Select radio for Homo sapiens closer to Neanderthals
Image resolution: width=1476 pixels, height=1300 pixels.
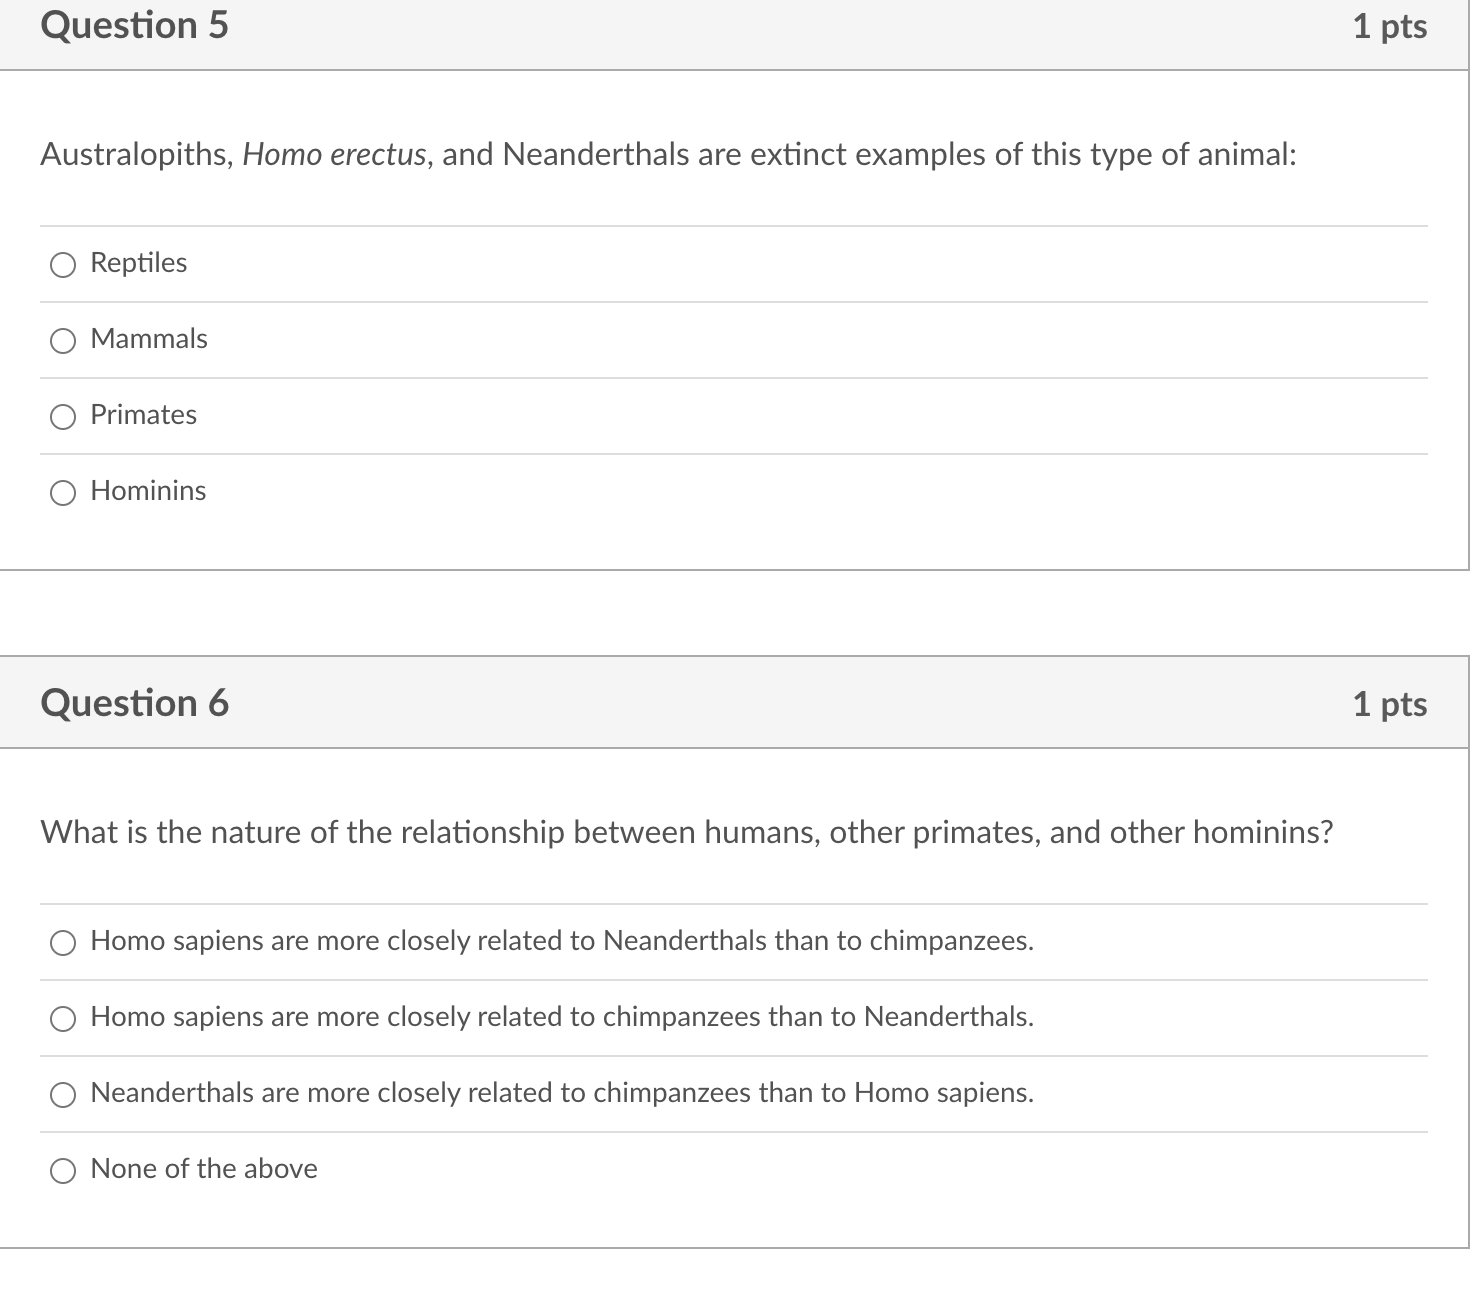coord(63,942)
